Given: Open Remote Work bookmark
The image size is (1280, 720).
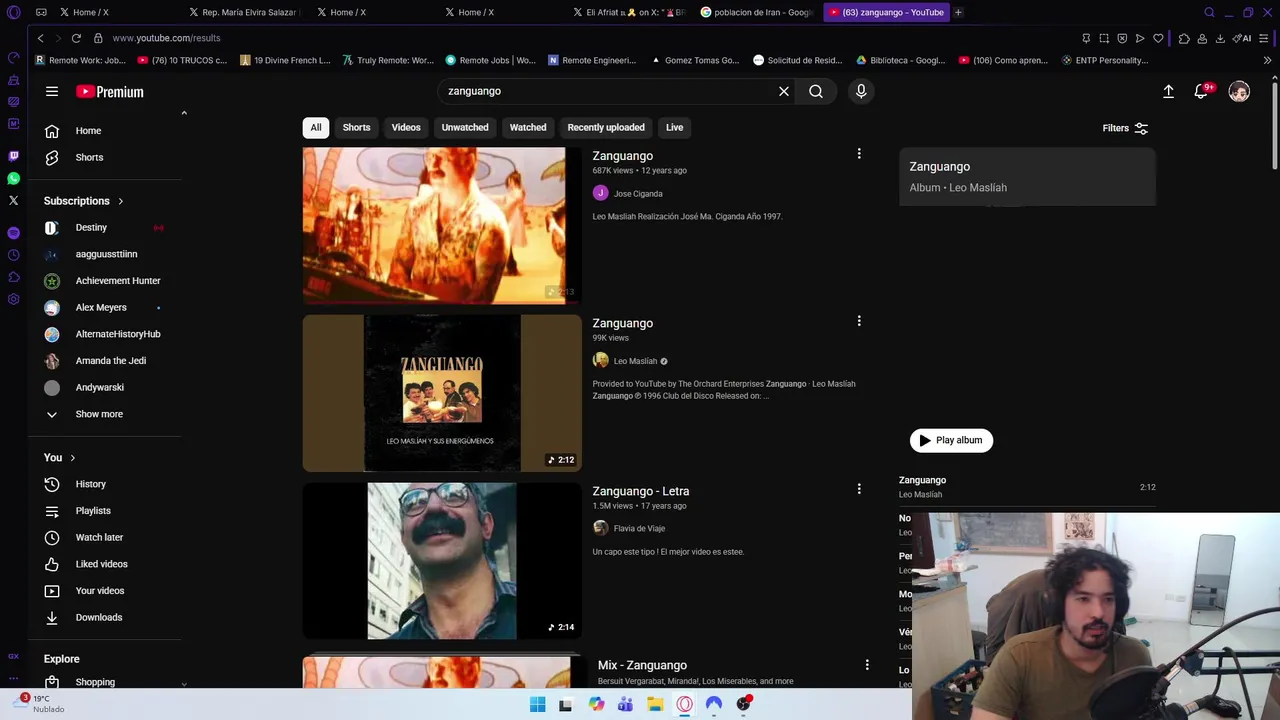Looking at the screenshot, I should click(x=81, y=60).
